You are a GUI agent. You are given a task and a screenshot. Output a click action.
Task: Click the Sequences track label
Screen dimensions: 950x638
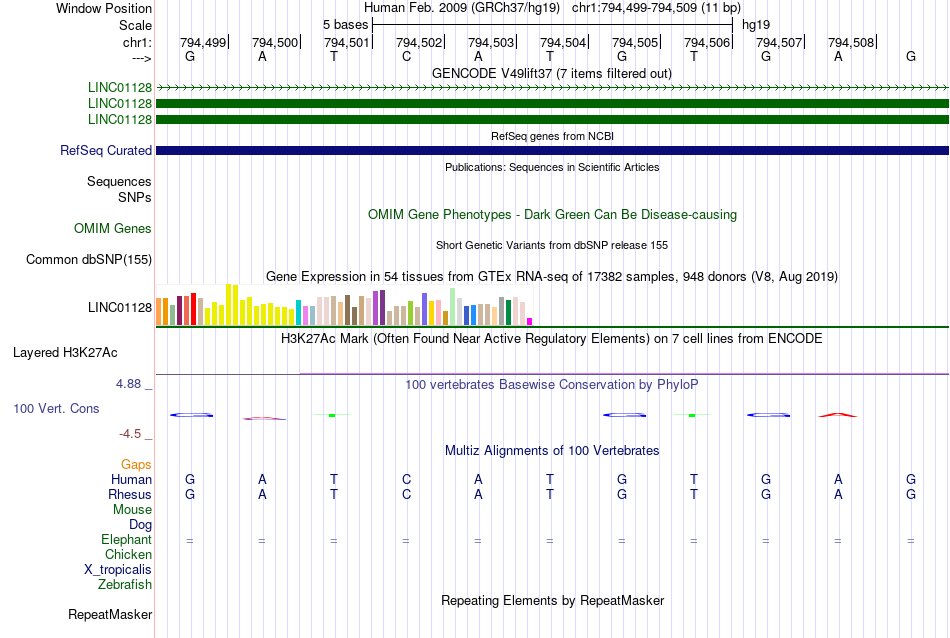119,181
